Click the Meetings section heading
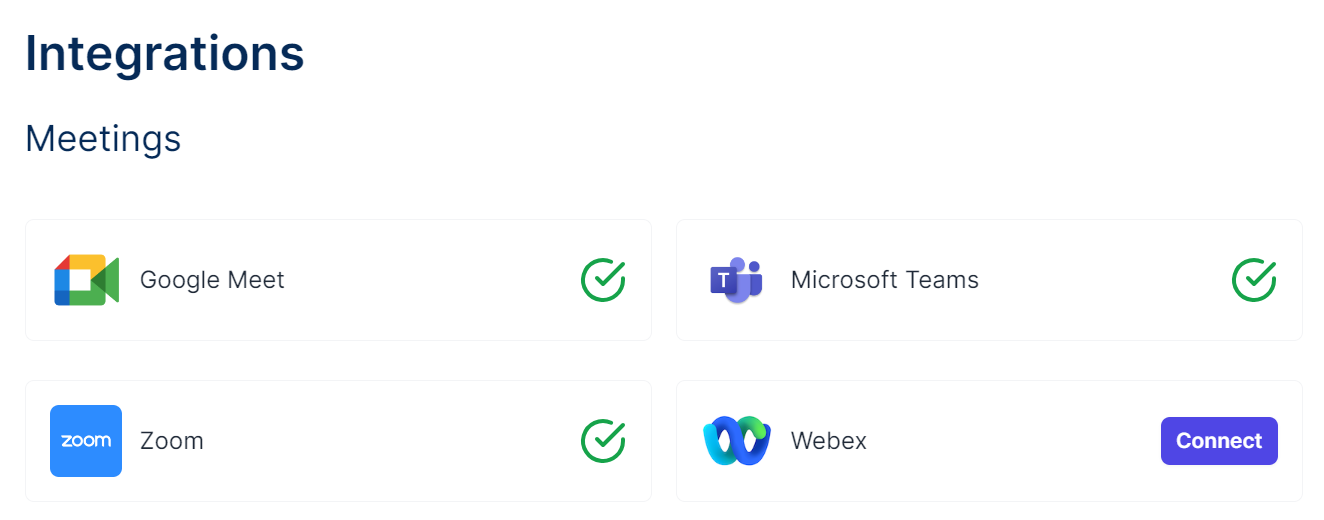The width and height of the screenshot is (1324, 520). (103, 138)
